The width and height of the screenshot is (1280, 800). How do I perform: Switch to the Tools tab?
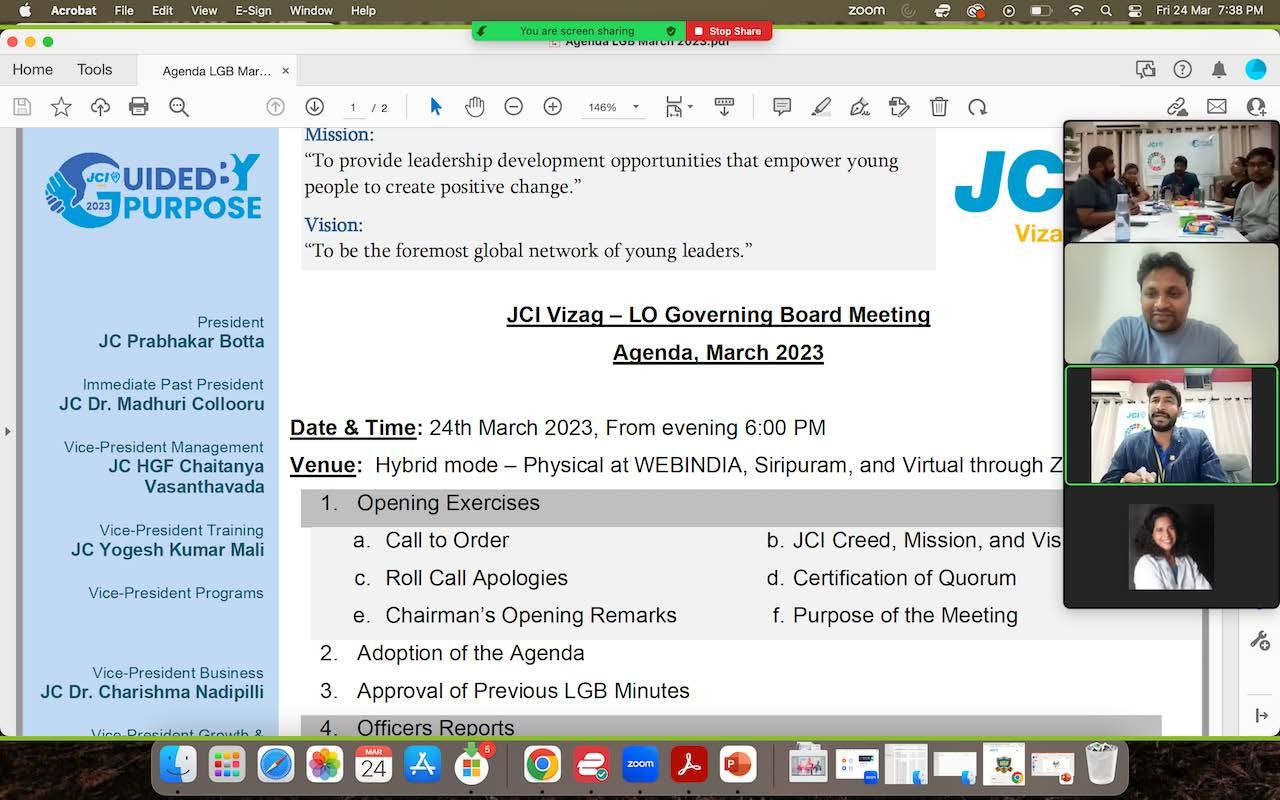[x=94, y=69]
